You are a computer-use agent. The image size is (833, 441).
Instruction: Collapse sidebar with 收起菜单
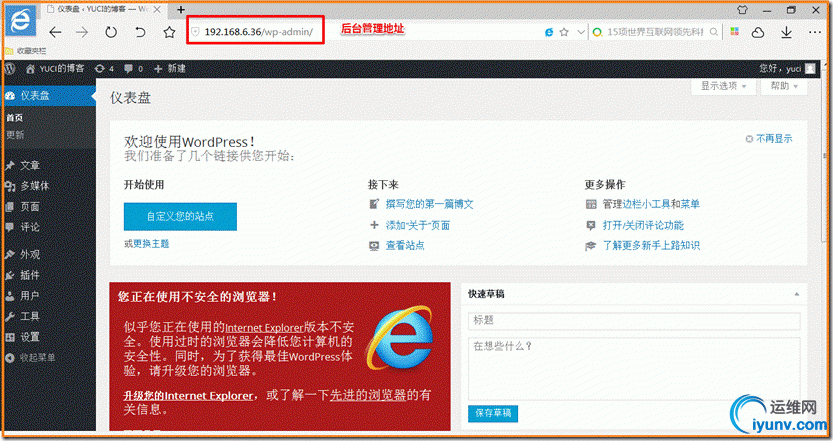pyautogui.click(x=31, y=358)
